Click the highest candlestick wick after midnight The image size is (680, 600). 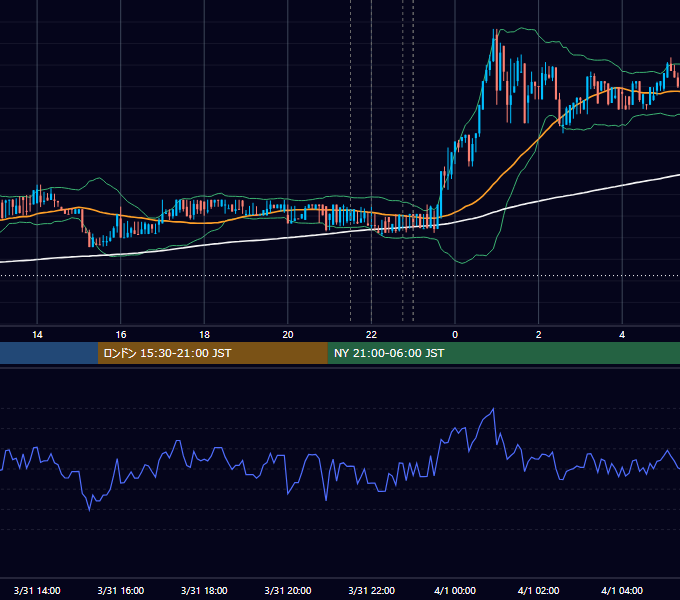click(494, 35)
